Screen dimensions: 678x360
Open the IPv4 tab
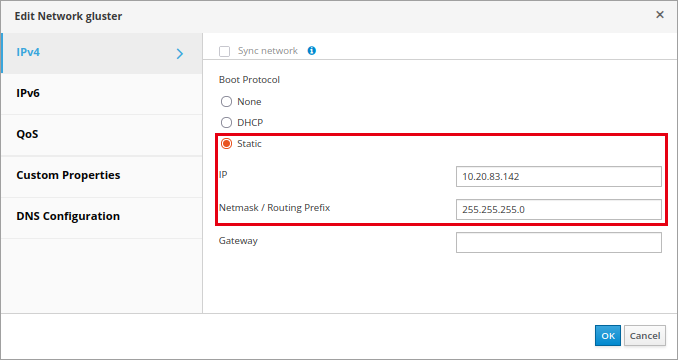coord(102,53)
